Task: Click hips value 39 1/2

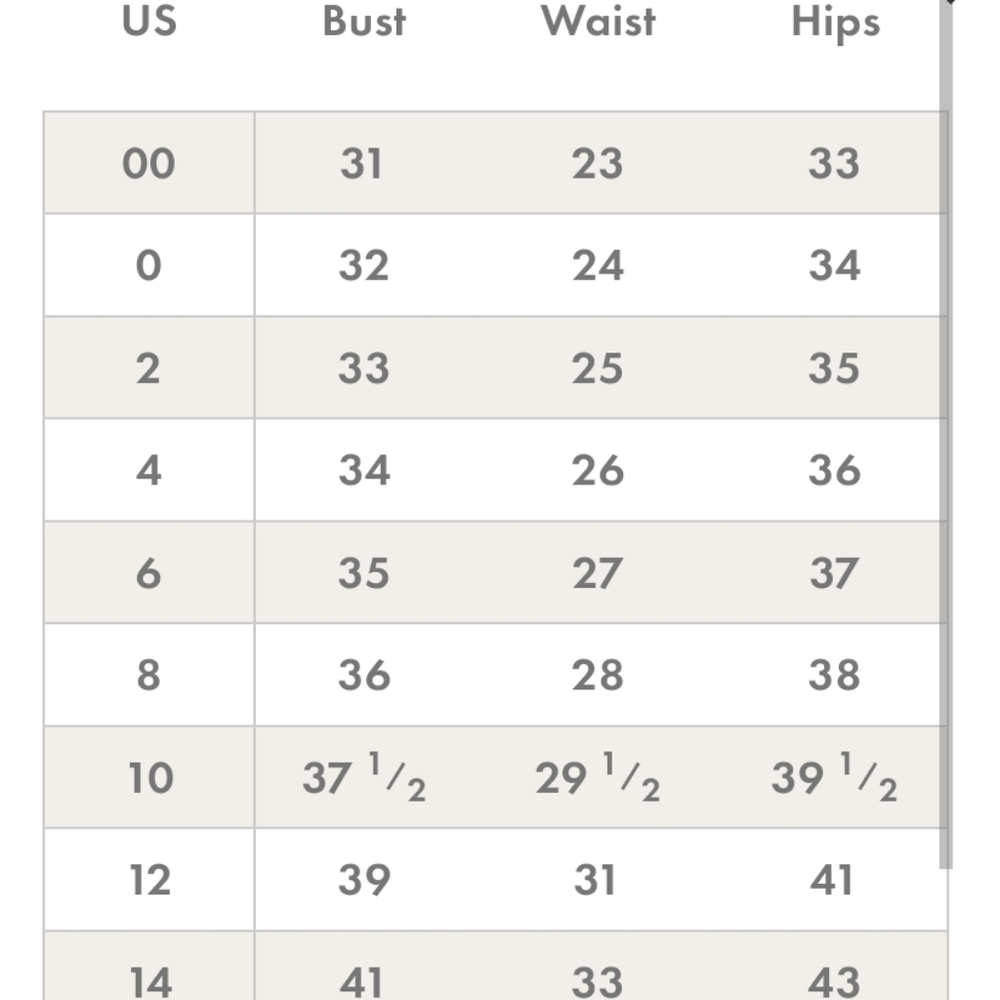Action: (834, 777)
